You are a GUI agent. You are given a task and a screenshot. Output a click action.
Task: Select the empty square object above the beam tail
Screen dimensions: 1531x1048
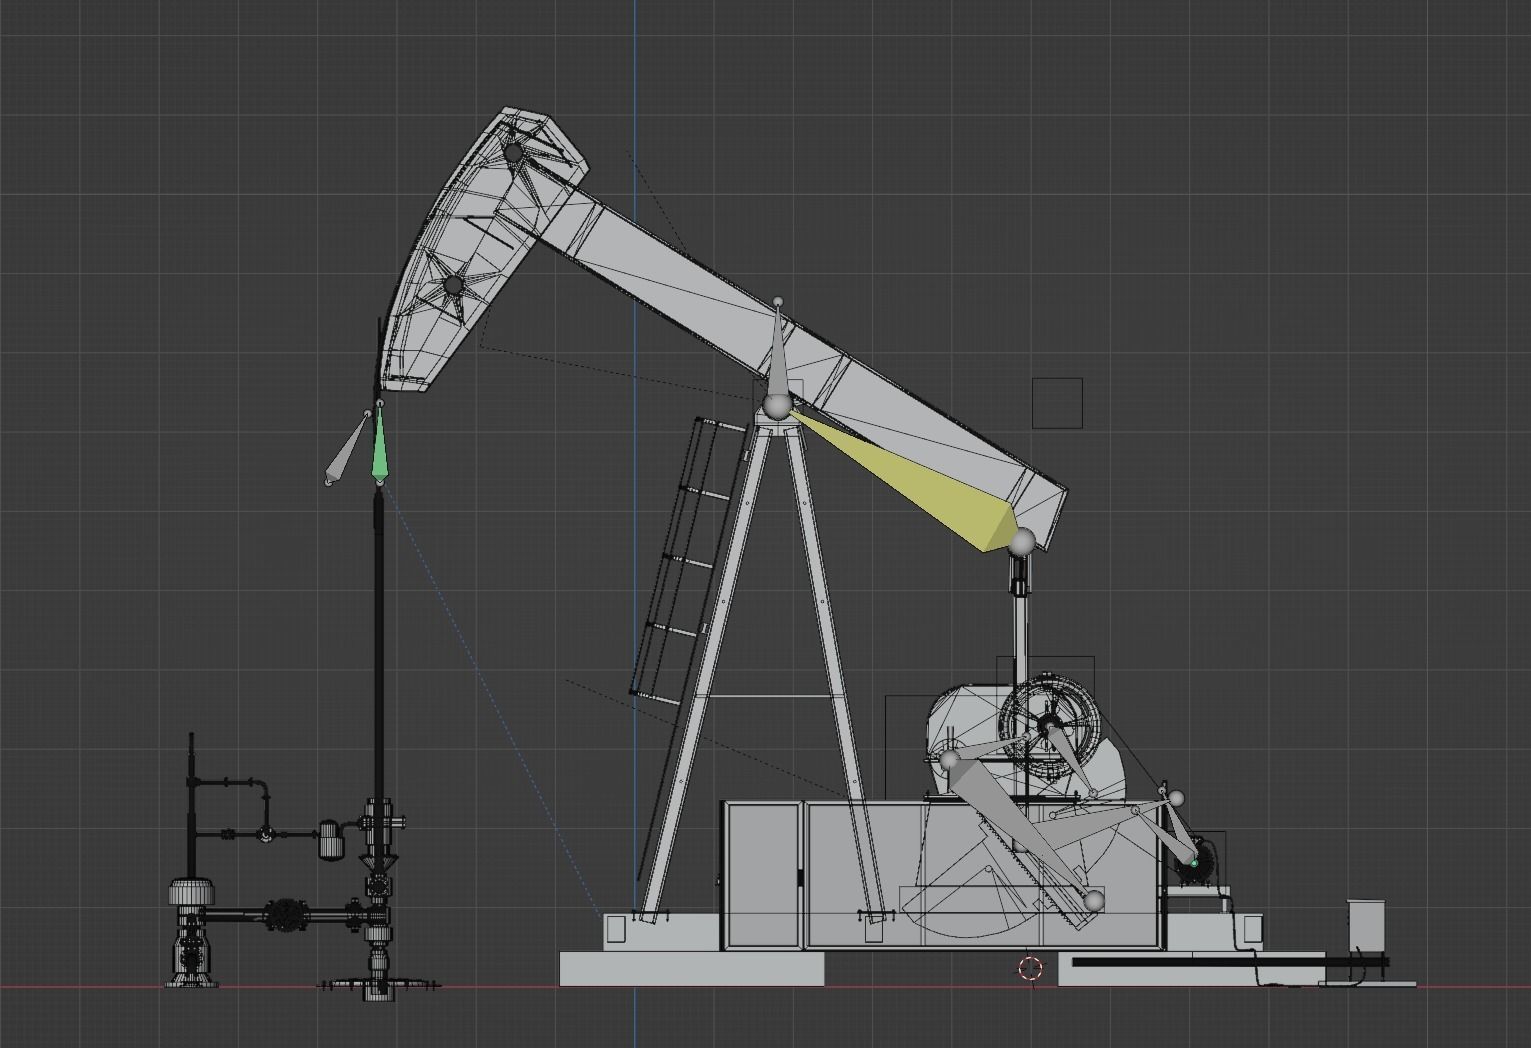click(x=1057, y=403)
